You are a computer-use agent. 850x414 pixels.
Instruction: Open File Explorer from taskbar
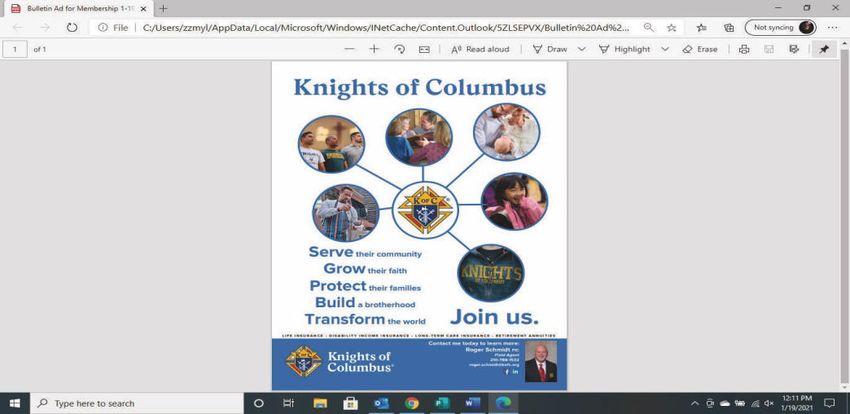320,403
